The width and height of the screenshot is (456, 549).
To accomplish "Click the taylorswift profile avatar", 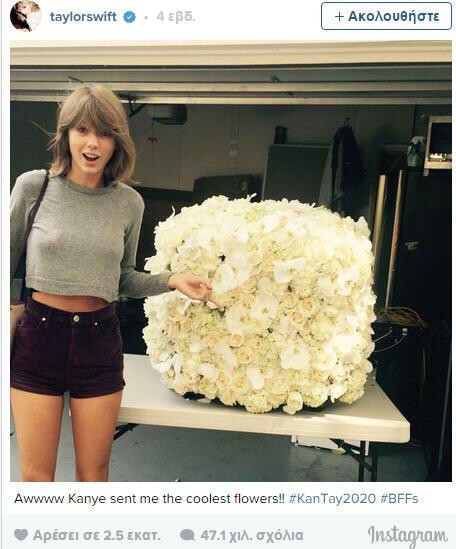I will (26, 16).
